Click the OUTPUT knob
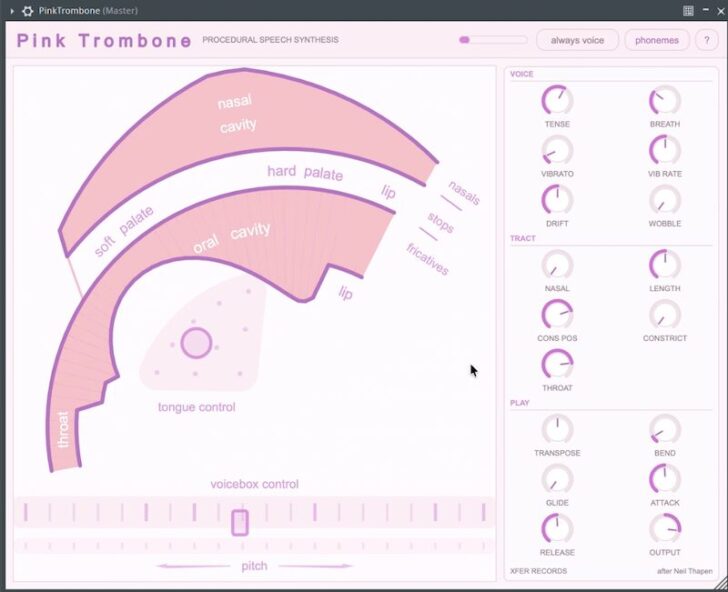Viewport: 728px width, 592px height. coord(665,528)
